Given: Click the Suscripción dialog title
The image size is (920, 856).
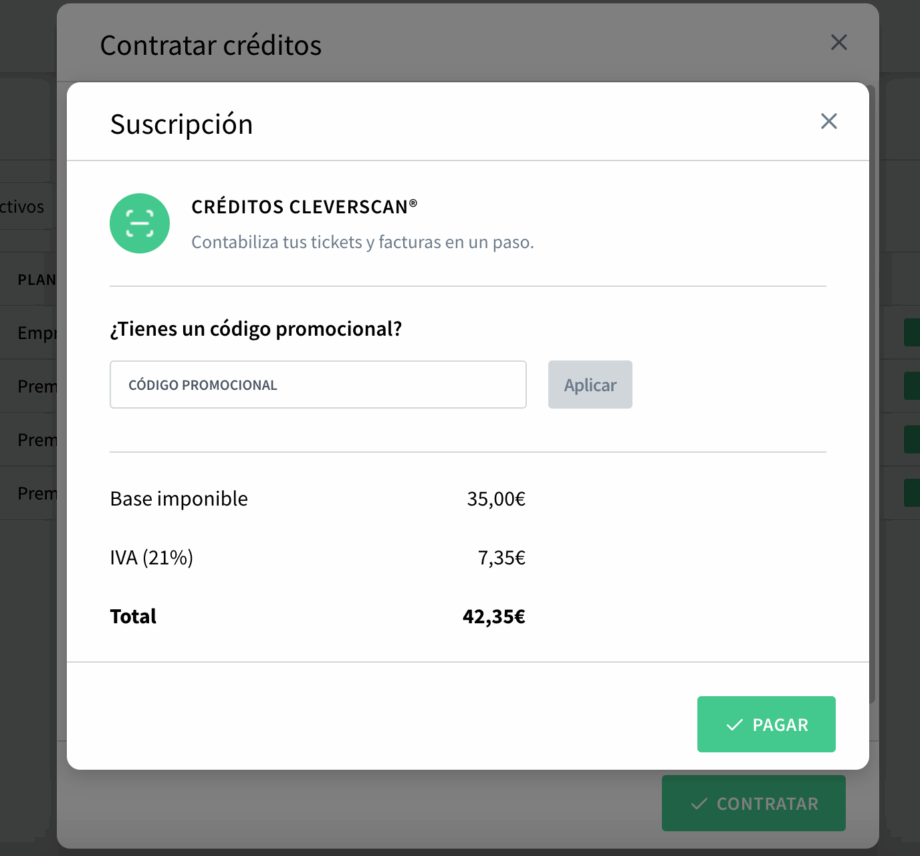Looking at the screenshot, I should [181, 124].
